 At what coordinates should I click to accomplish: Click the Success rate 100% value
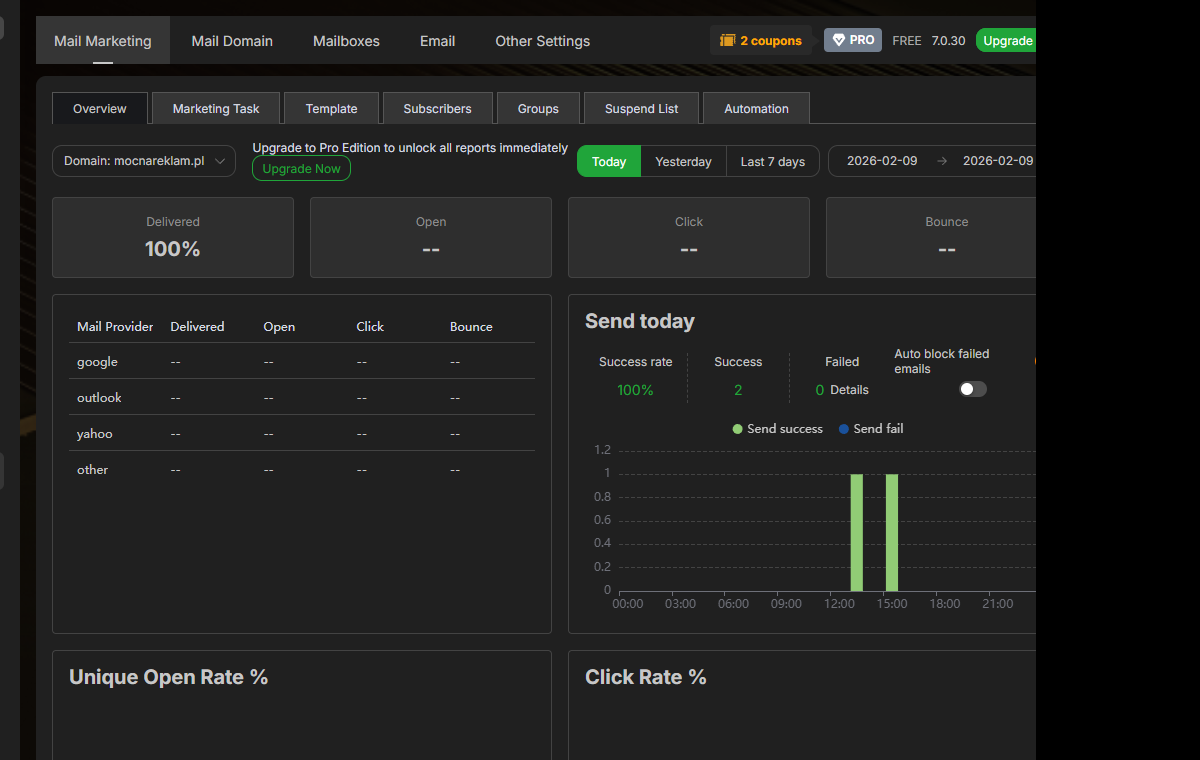point(636,390)
